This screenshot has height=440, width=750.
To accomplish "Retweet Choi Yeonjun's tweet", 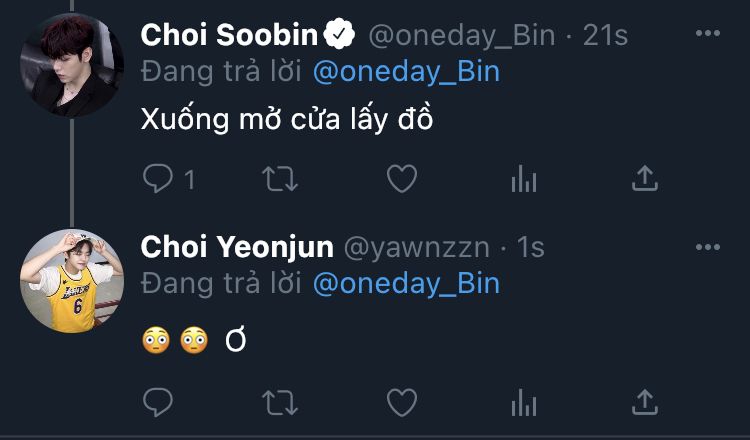I will 279,402.
